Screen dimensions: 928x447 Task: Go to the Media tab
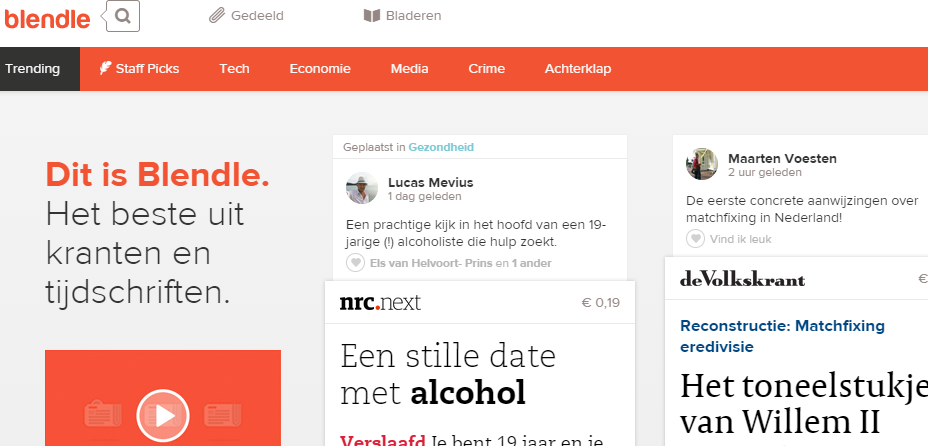click(409, 69)
